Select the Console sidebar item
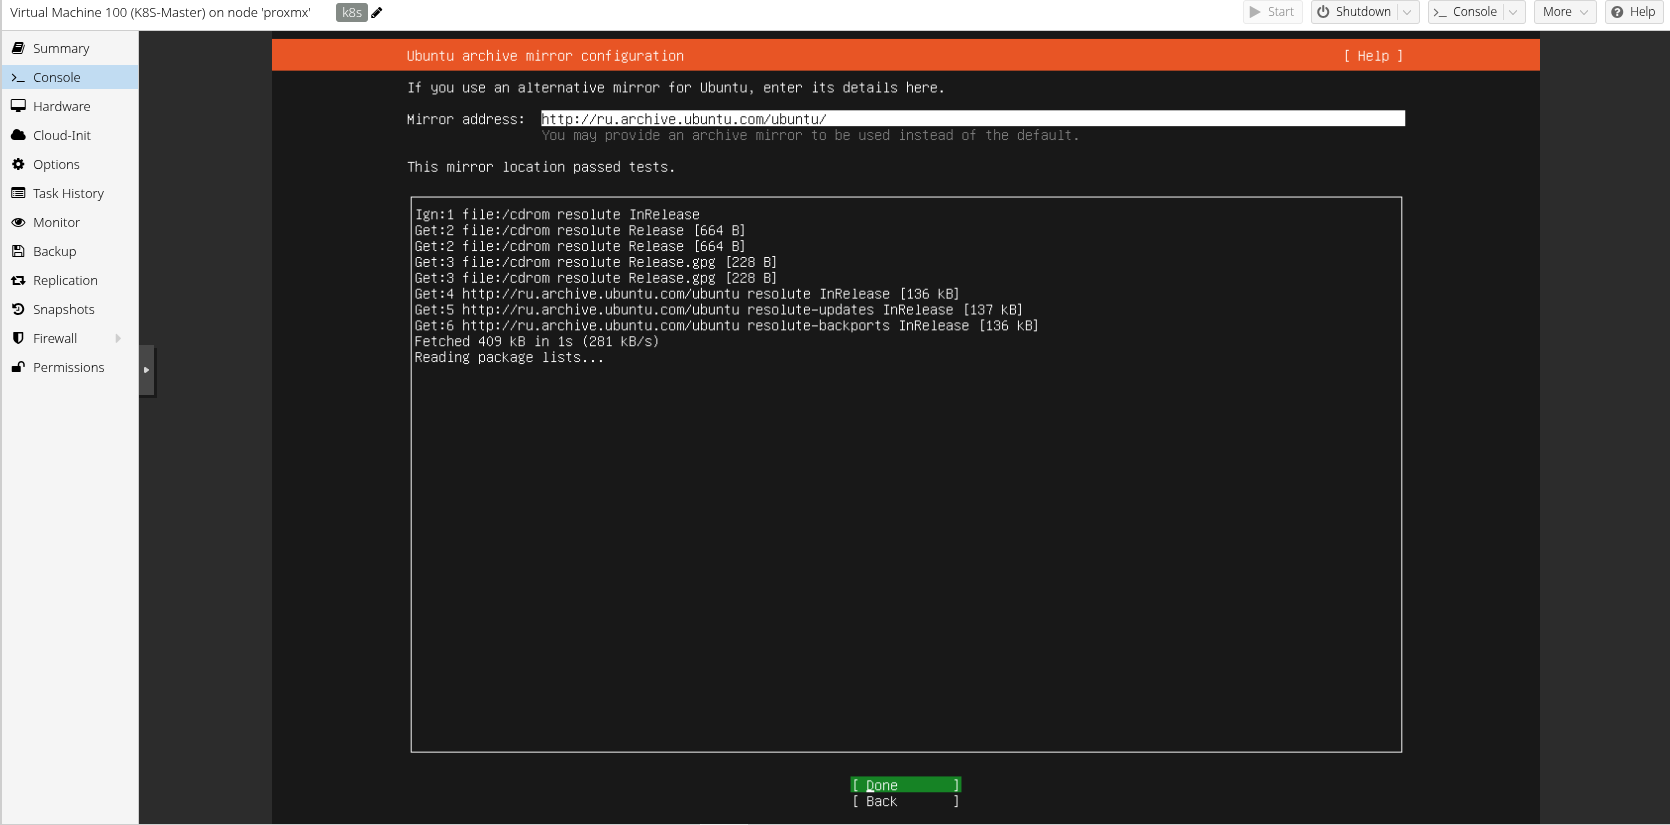The image size is (1670, 825). click(x=69, y=77)
